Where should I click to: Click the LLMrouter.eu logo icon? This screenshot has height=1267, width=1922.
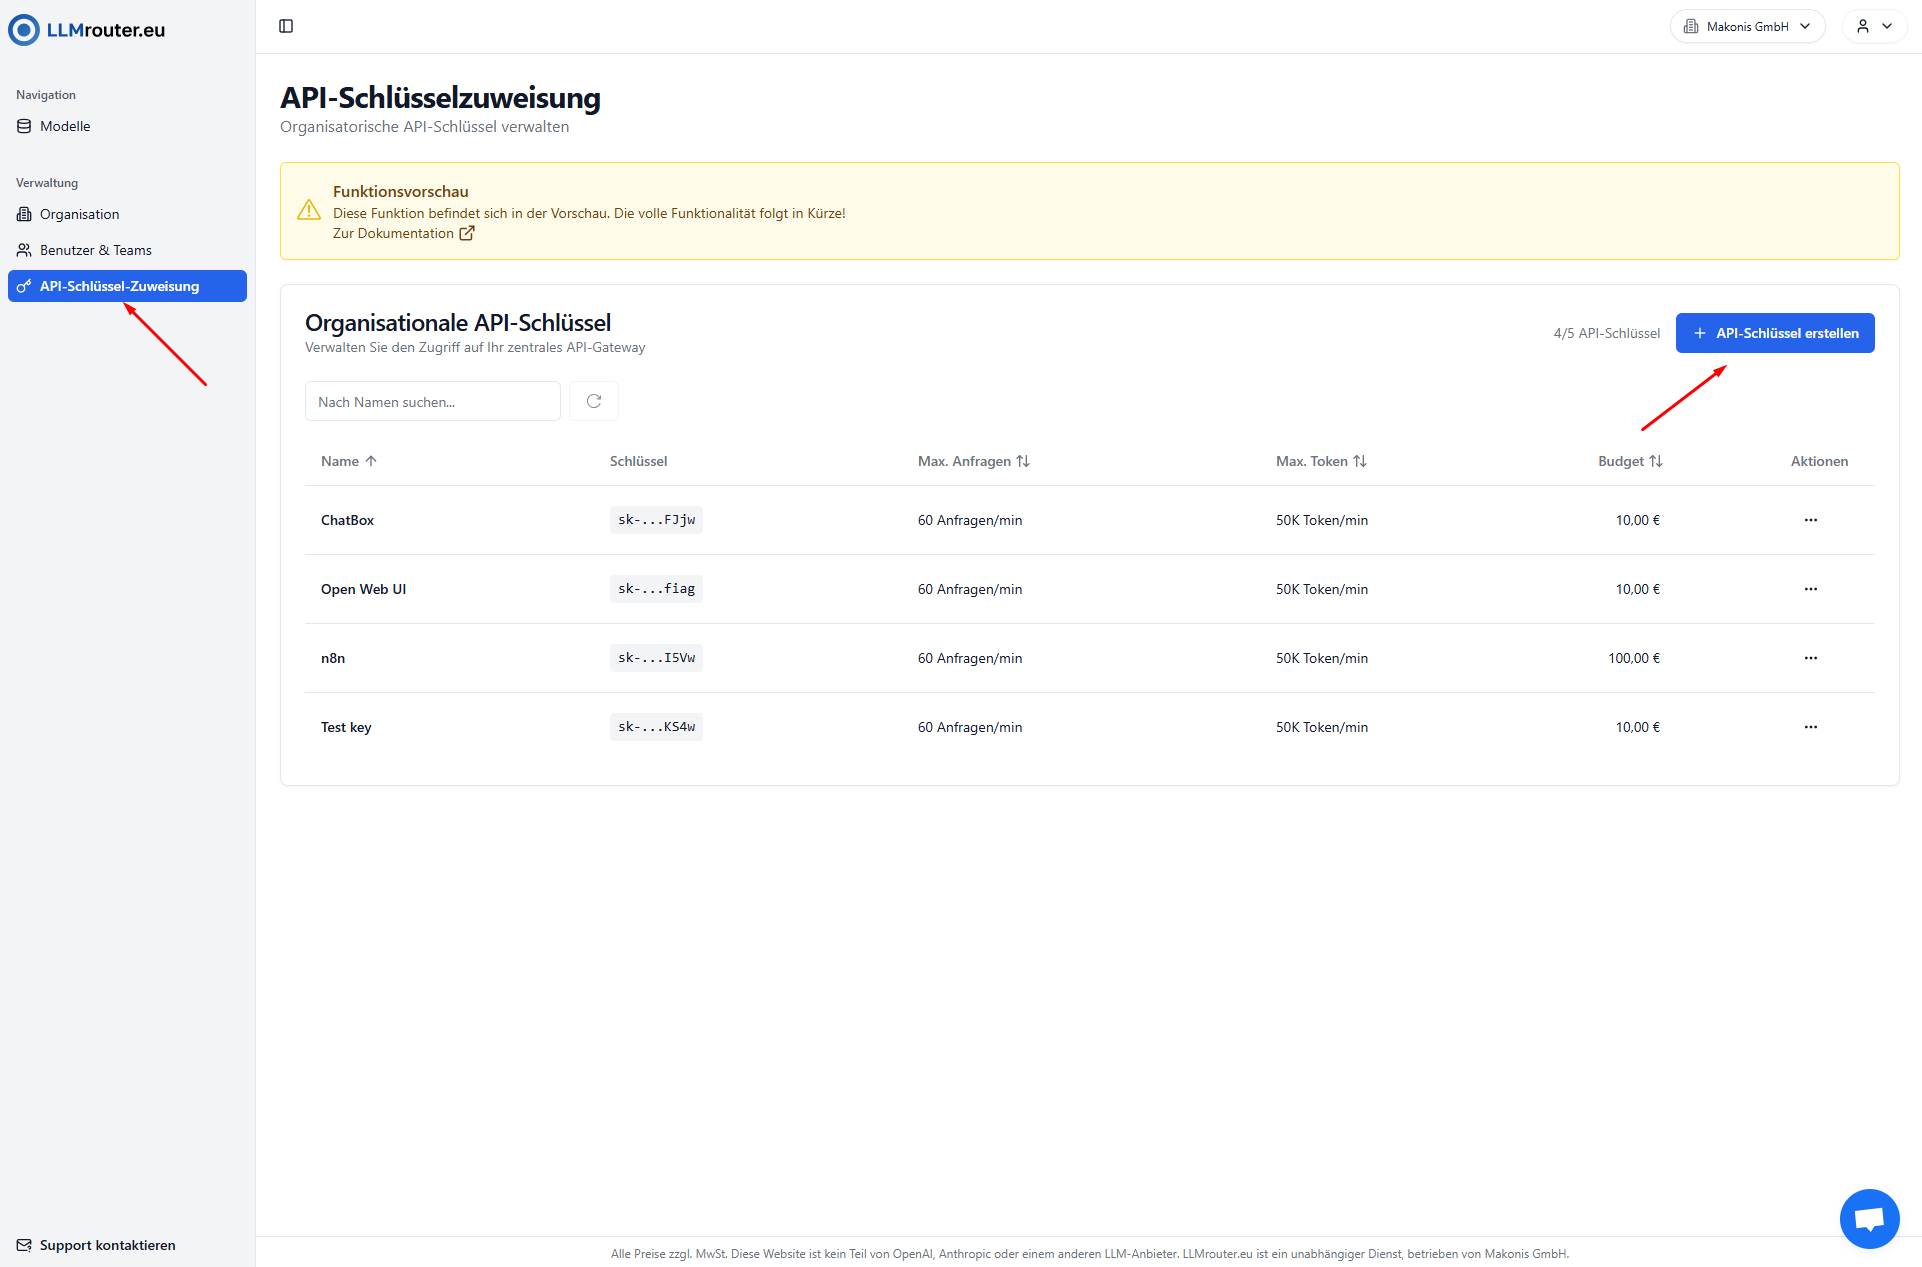pos(23,29)
